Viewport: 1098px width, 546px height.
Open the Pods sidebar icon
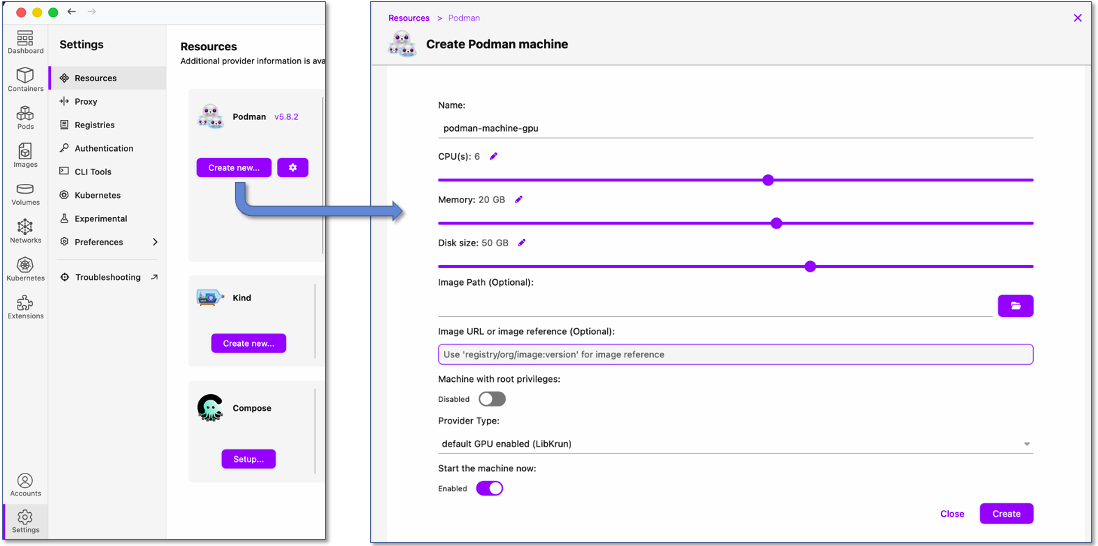coord(25,118)
